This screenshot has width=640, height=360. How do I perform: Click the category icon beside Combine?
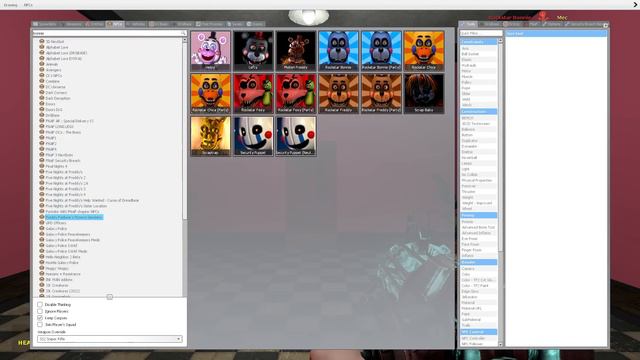tap(42, 81)
